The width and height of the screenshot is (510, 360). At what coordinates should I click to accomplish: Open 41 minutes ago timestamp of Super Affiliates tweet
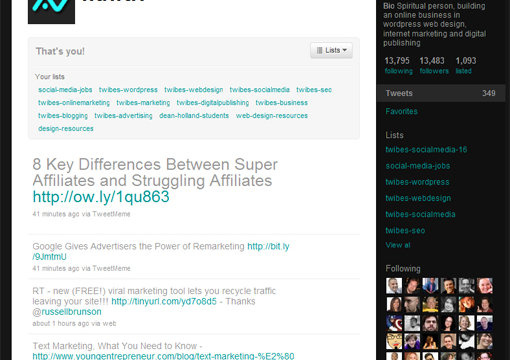tap(56, 214)
